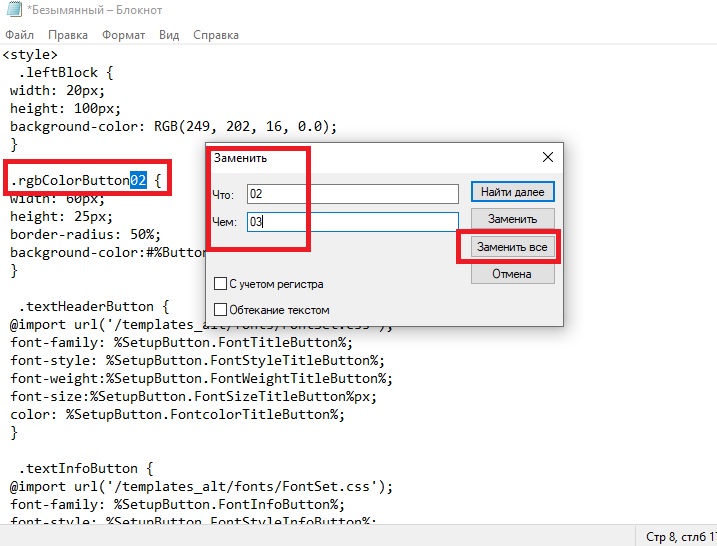Screen dimensions: 717x546
Task: Click the font-style FontStyleTitleButton line
Action: (198, 361)
